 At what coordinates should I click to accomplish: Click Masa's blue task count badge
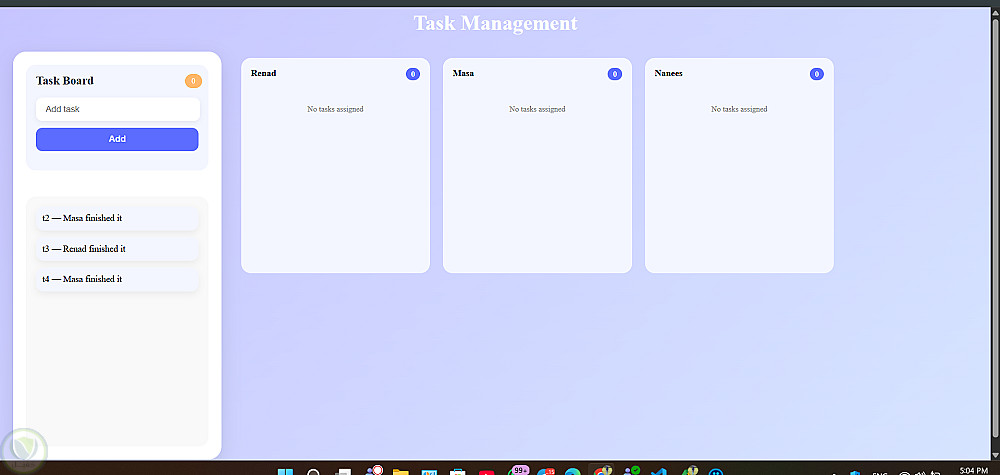pyautogui.click(x=615, y=74)
